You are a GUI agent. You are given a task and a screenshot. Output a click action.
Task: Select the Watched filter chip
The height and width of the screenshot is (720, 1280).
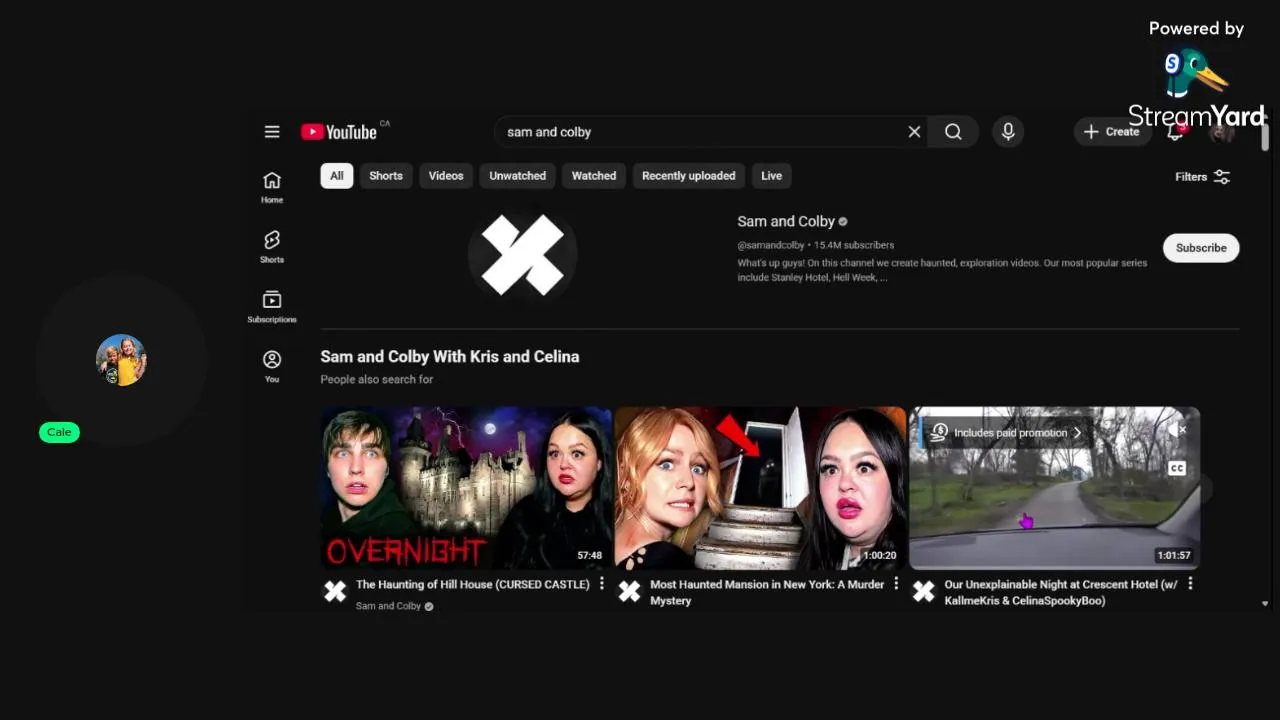pyautogui.click(x=594, y=176)
